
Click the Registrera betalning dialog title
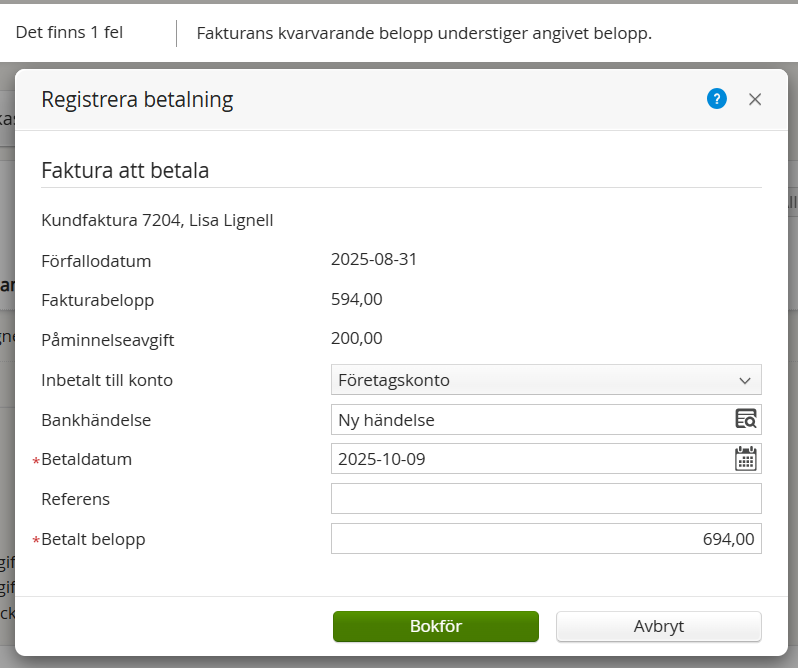click(137, 99)
